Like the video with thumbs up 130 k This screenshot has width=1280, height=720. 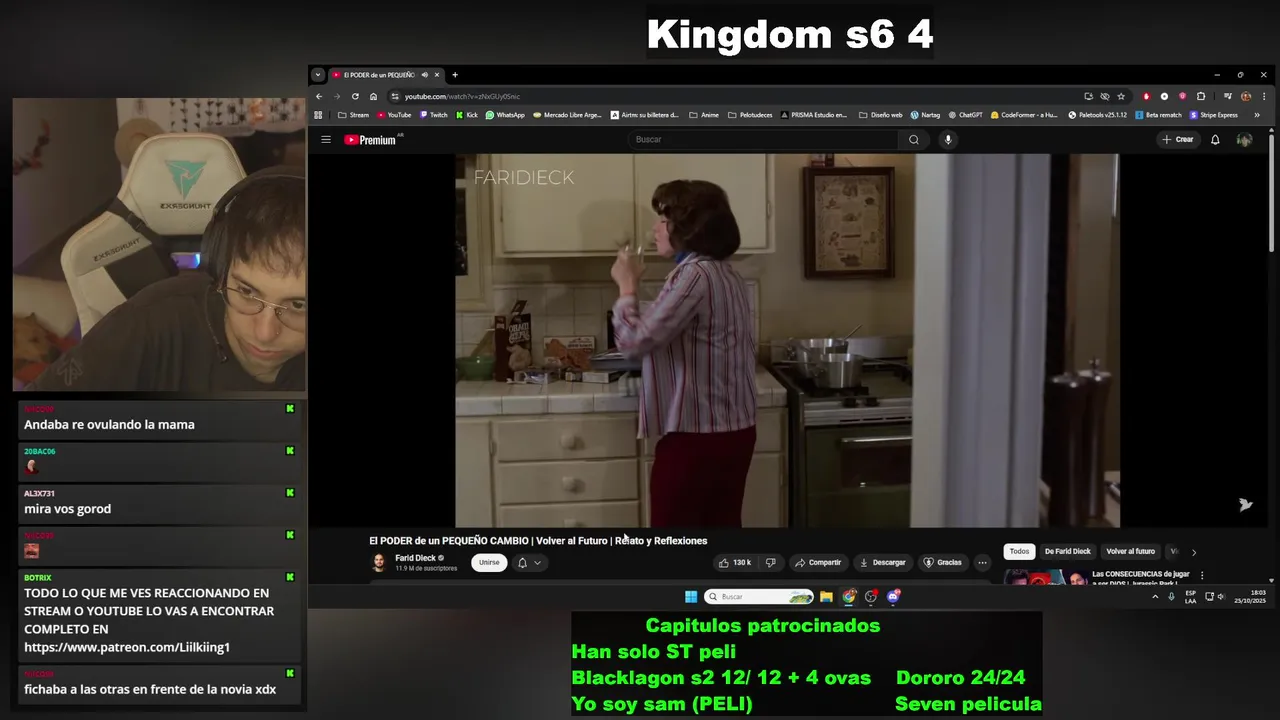tap(734, 563)
